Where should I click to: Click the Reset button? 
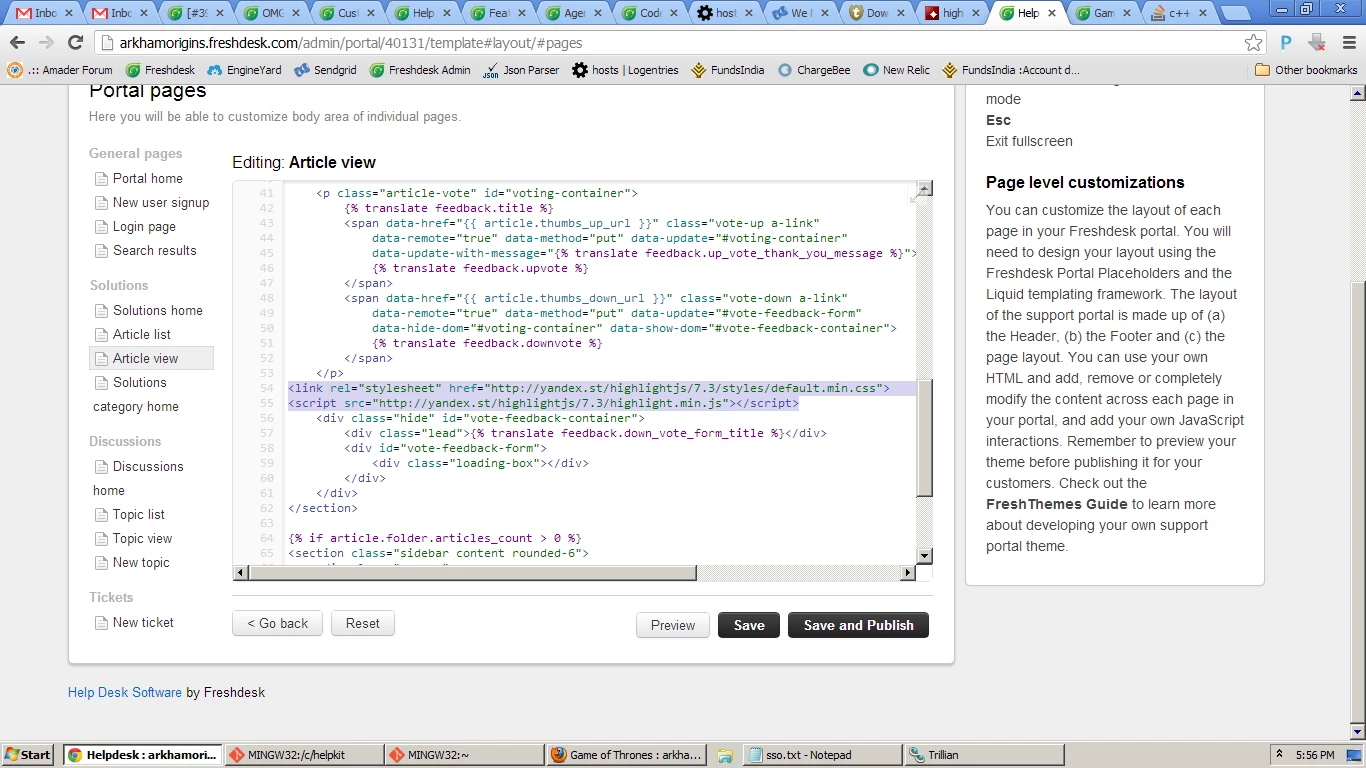click(x=363, y=623)
